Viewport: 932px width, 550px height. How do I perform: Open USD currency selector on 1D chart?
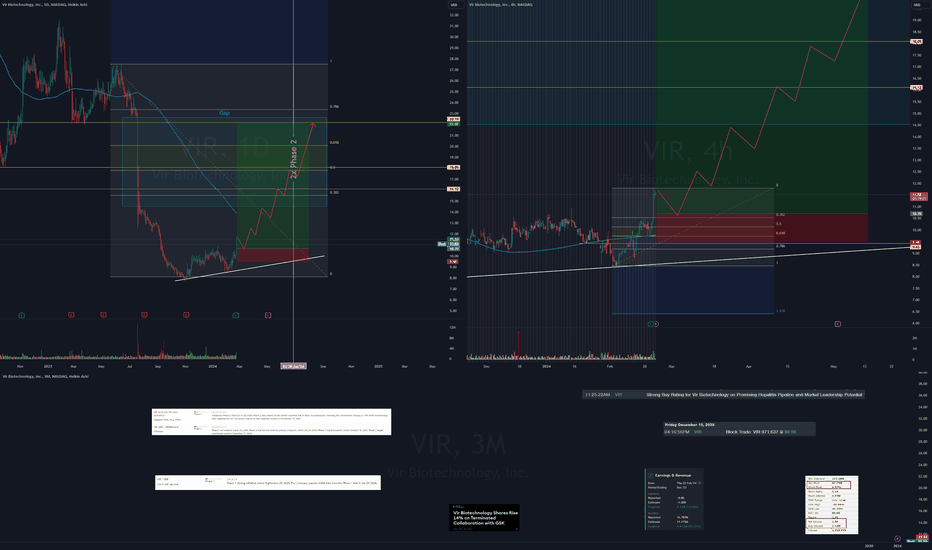454,5
